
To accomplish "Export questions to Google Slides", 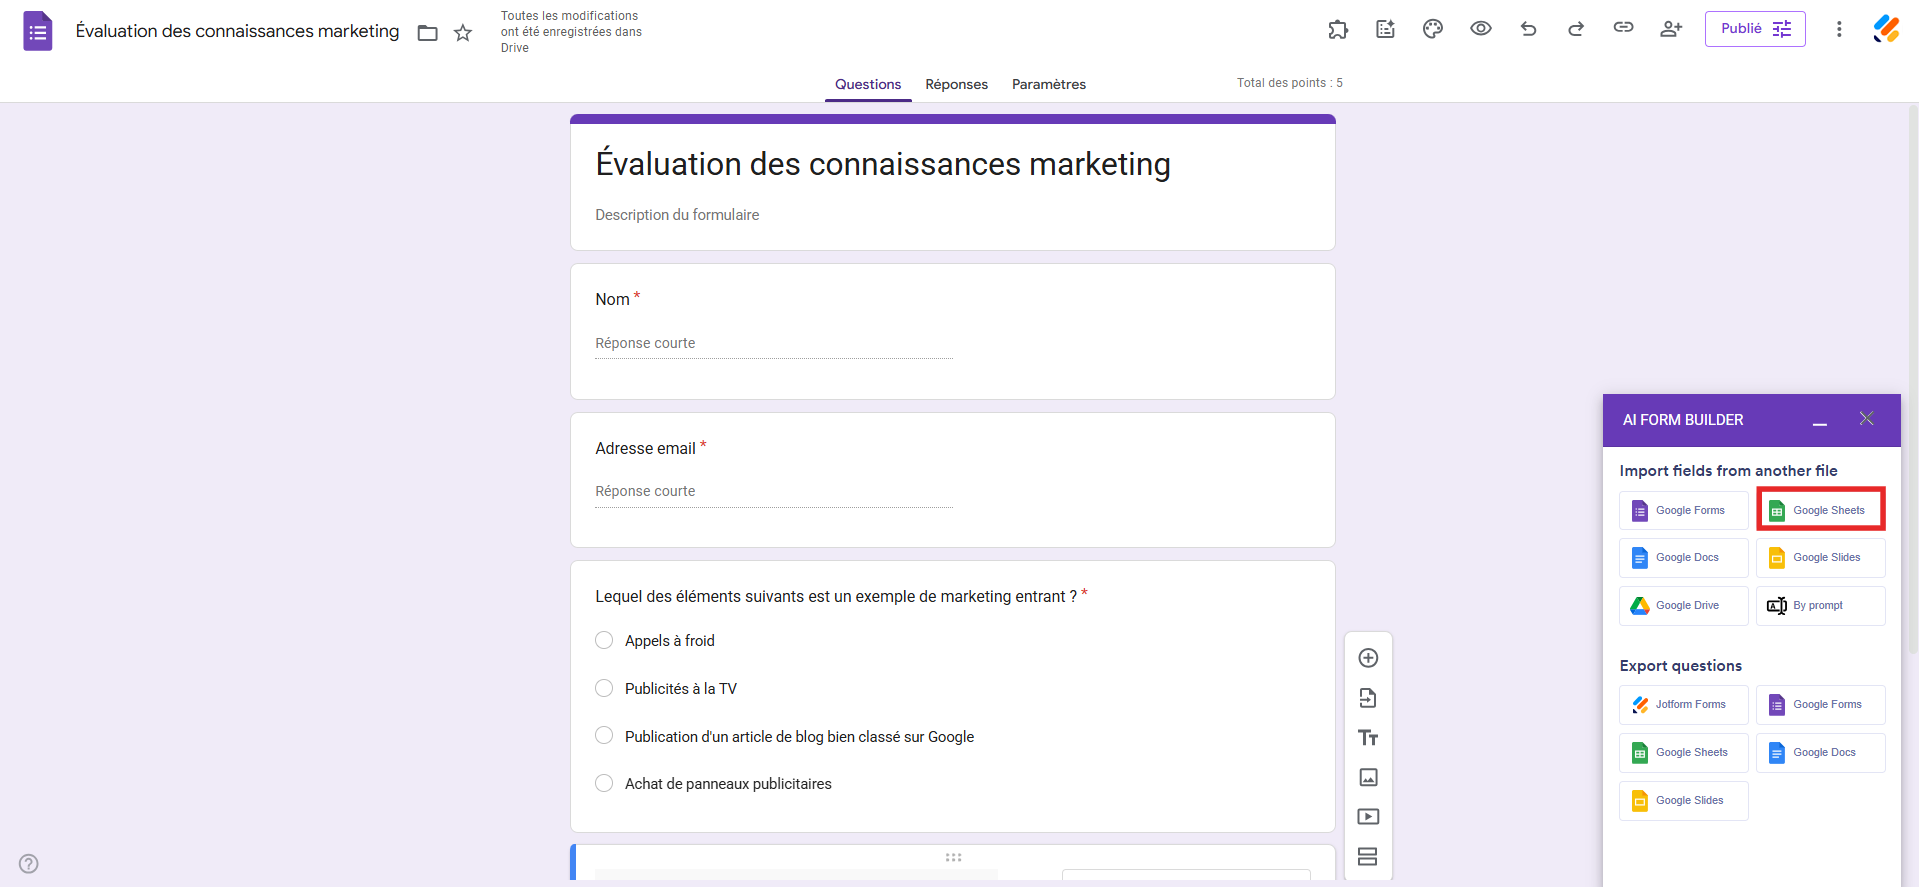I will coord(1684,801).
